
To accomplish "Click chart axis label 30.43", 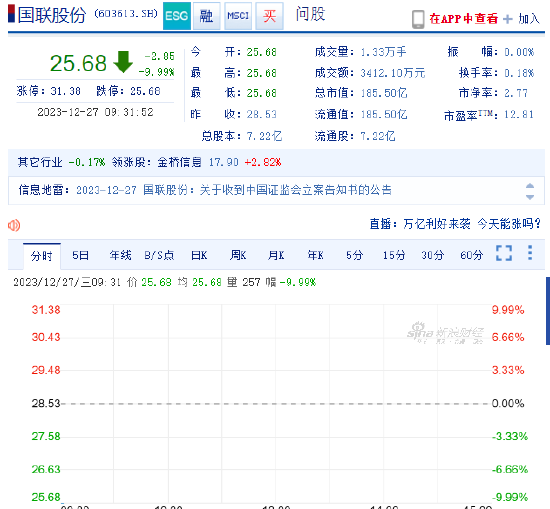I will click(46, 337).
